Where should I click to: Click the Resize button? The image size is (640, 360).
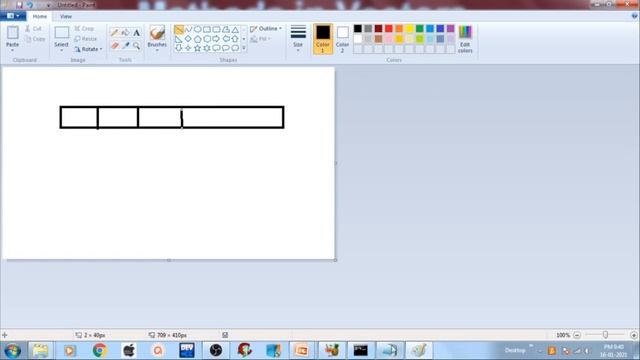tap(86, 39)
